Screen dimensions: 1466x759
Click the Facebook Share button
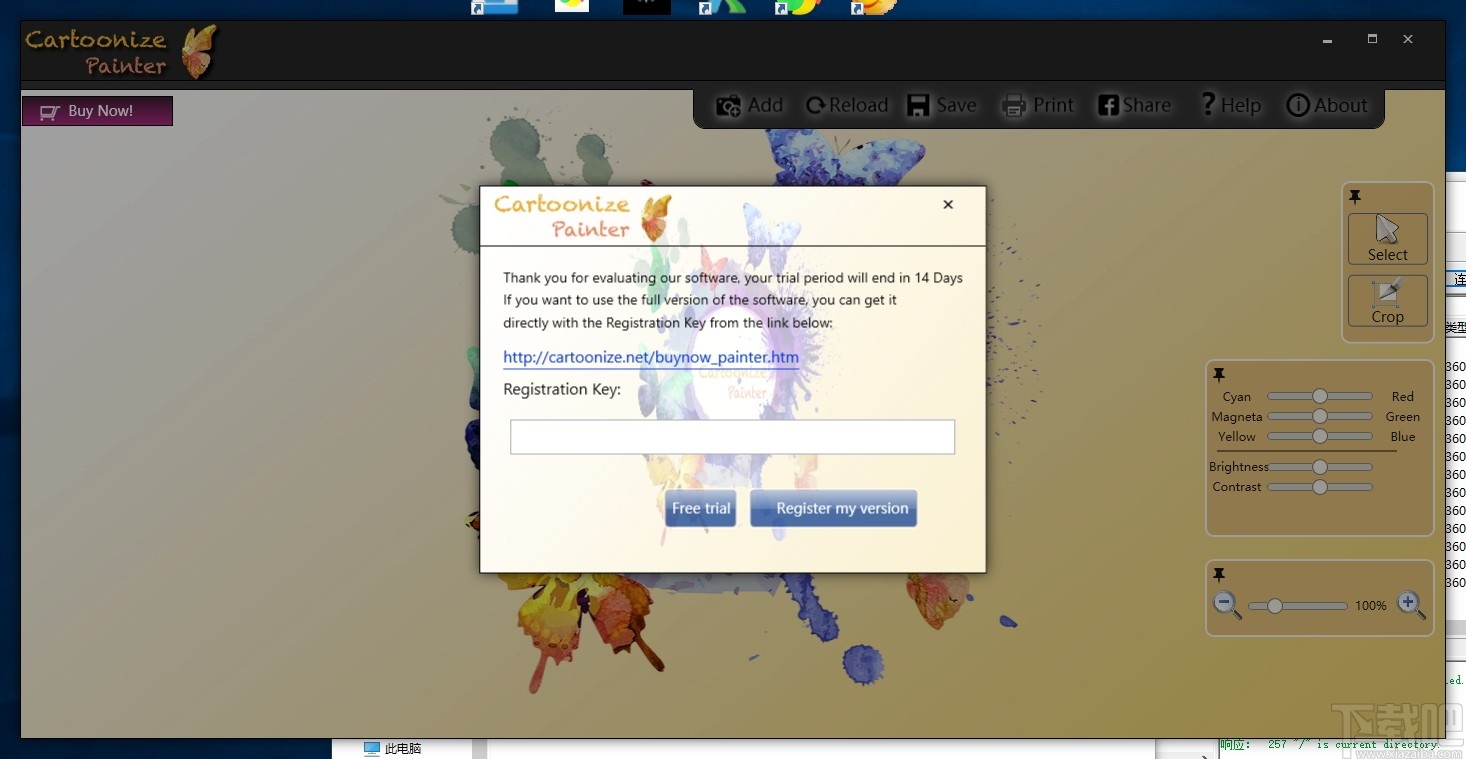[x=1134, y=105]
